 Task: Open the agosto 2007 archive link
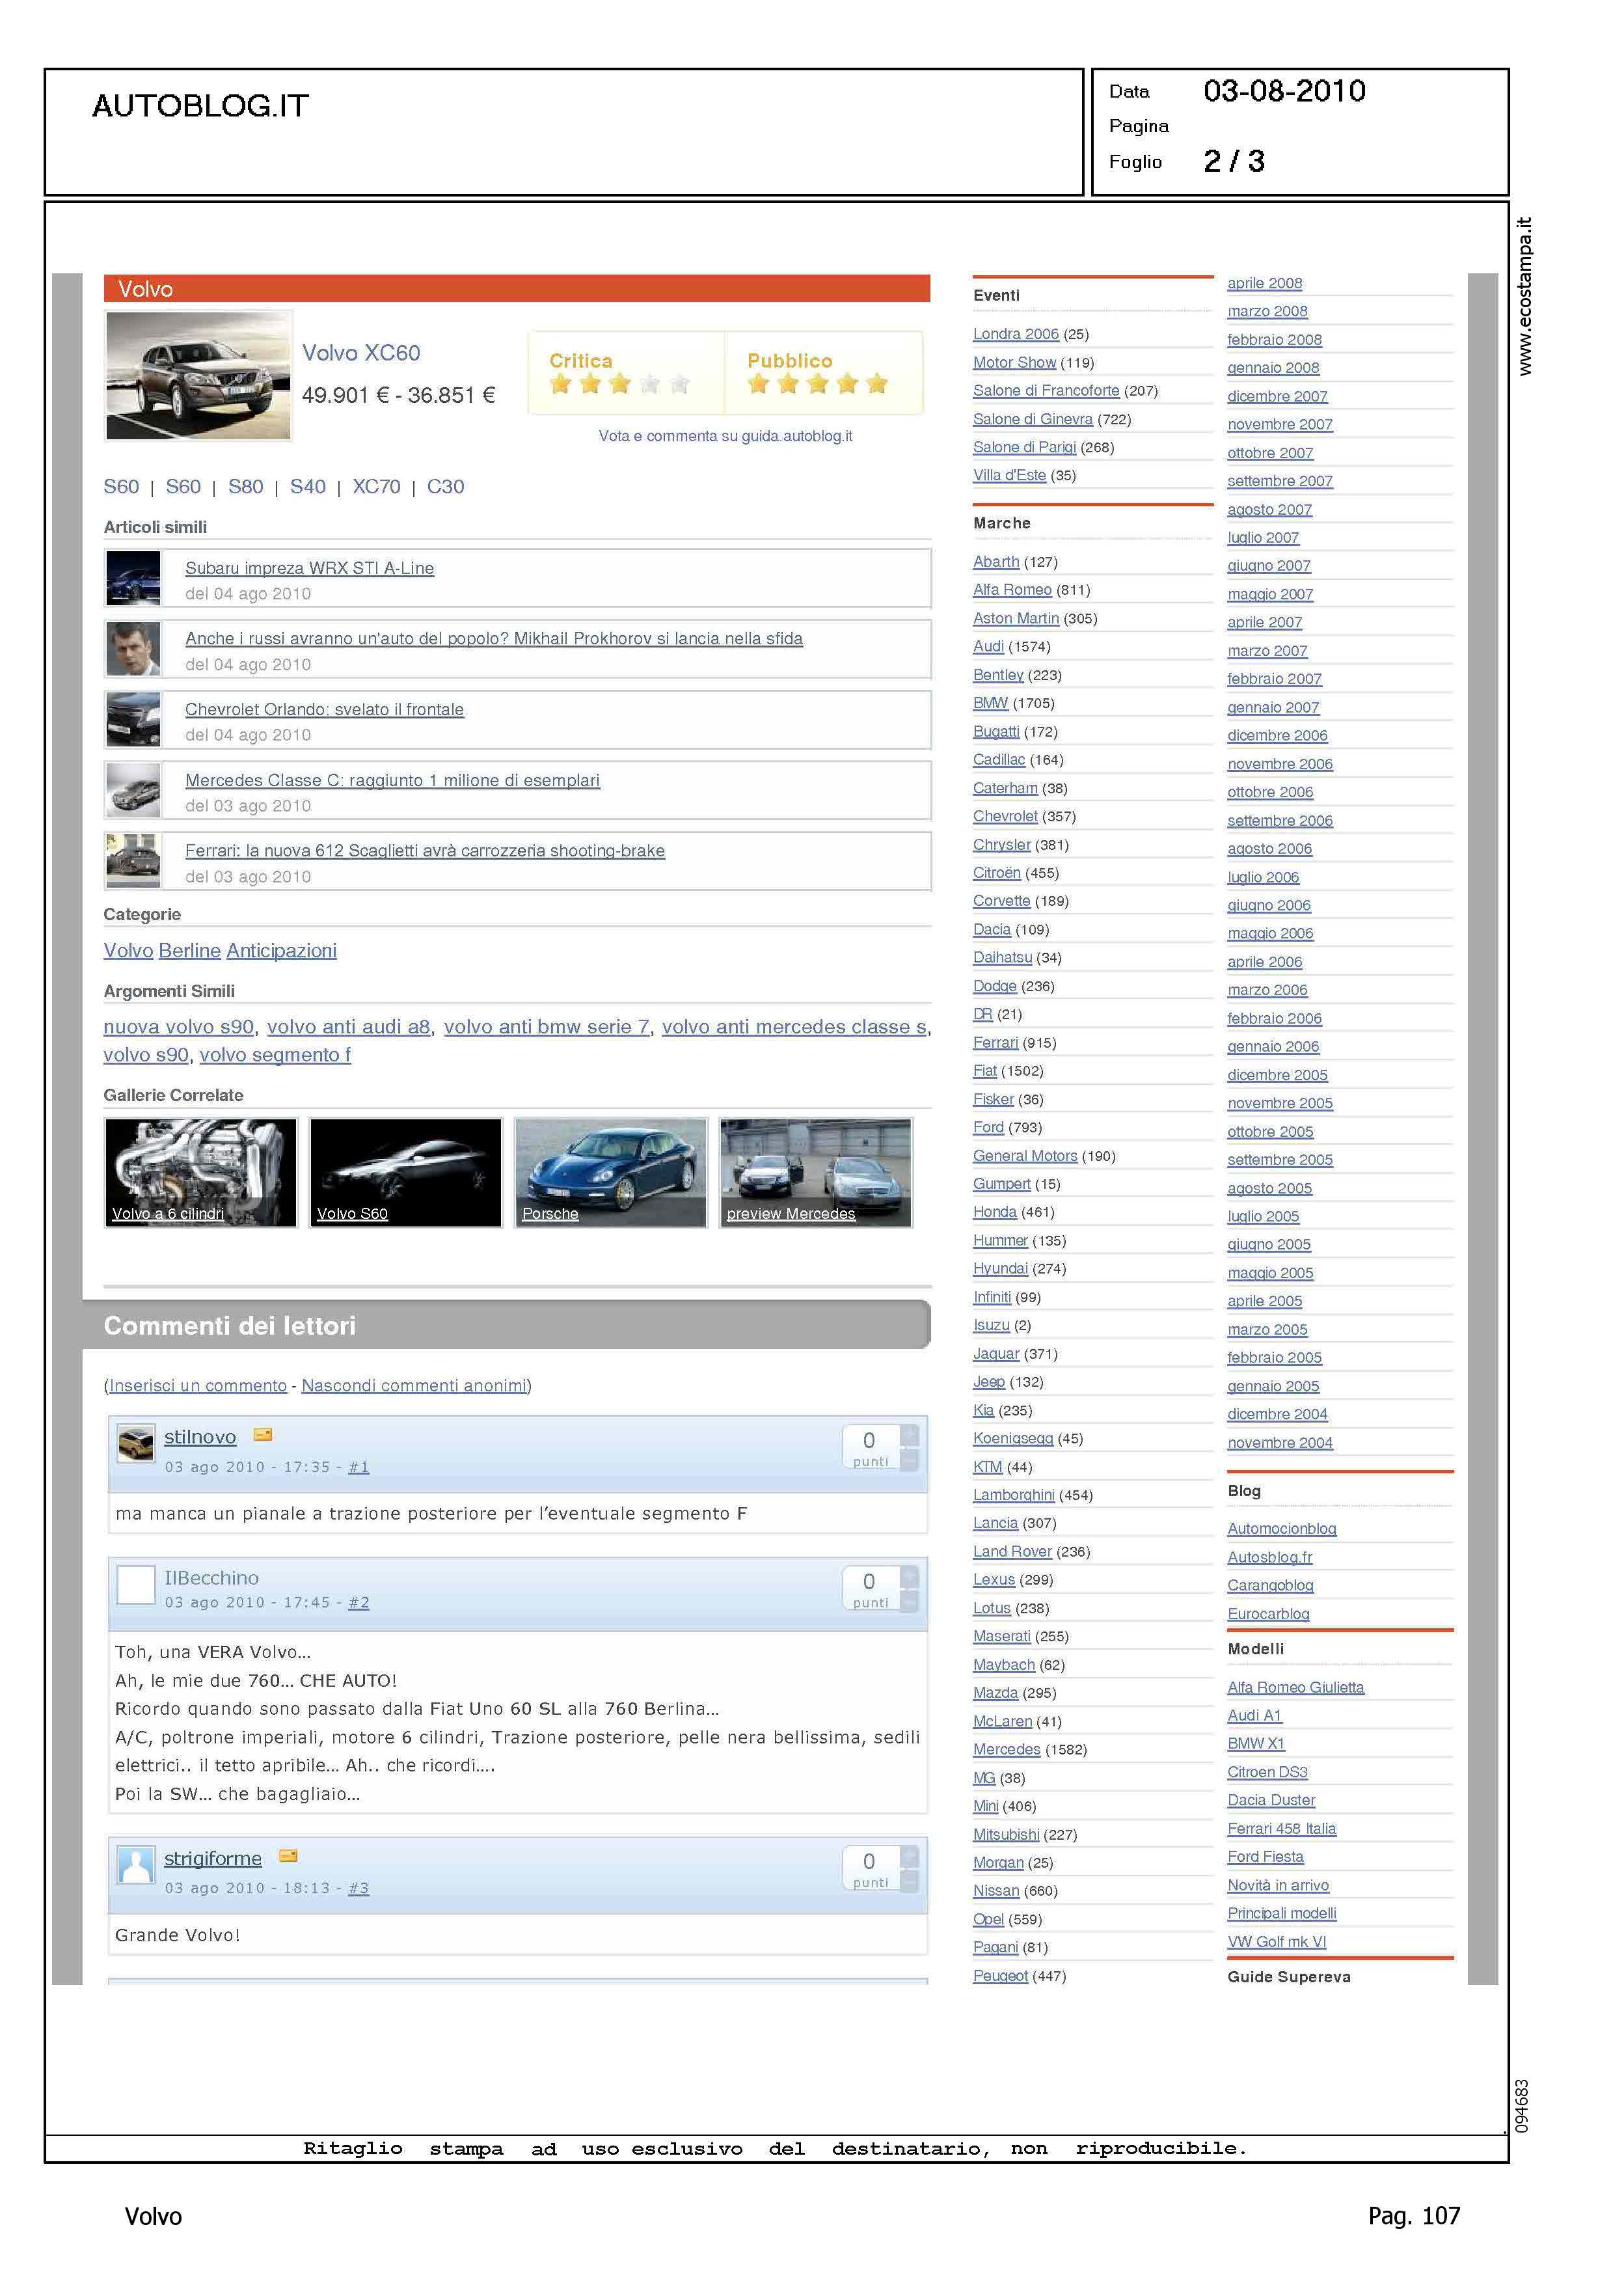[x=1269, y=509]
